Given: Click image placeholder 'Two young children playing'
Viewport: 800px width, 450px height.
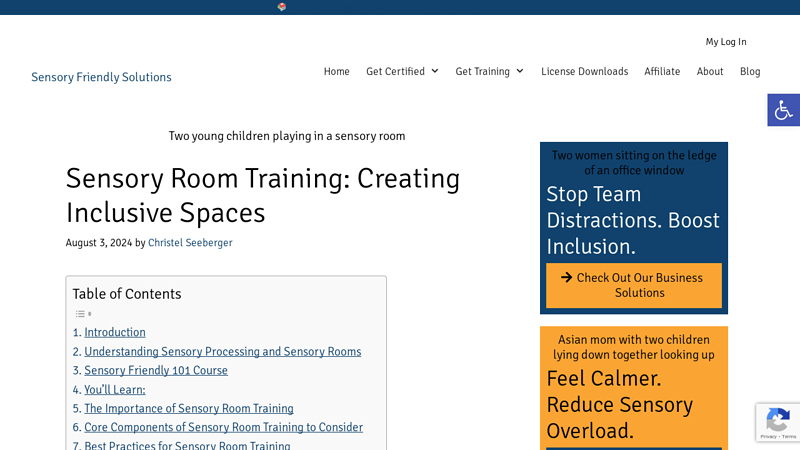Looking at the screenshot, I should 287,136.
